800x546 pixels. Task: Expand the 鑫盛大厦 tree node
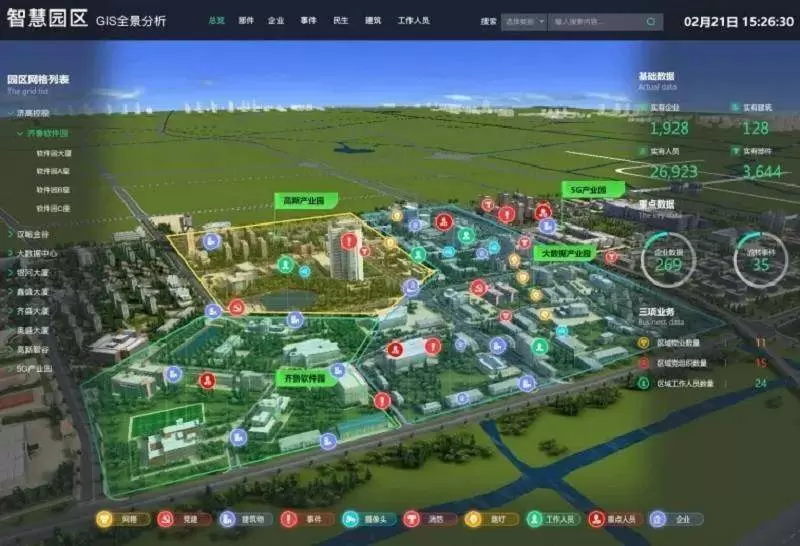pos(11,292)
